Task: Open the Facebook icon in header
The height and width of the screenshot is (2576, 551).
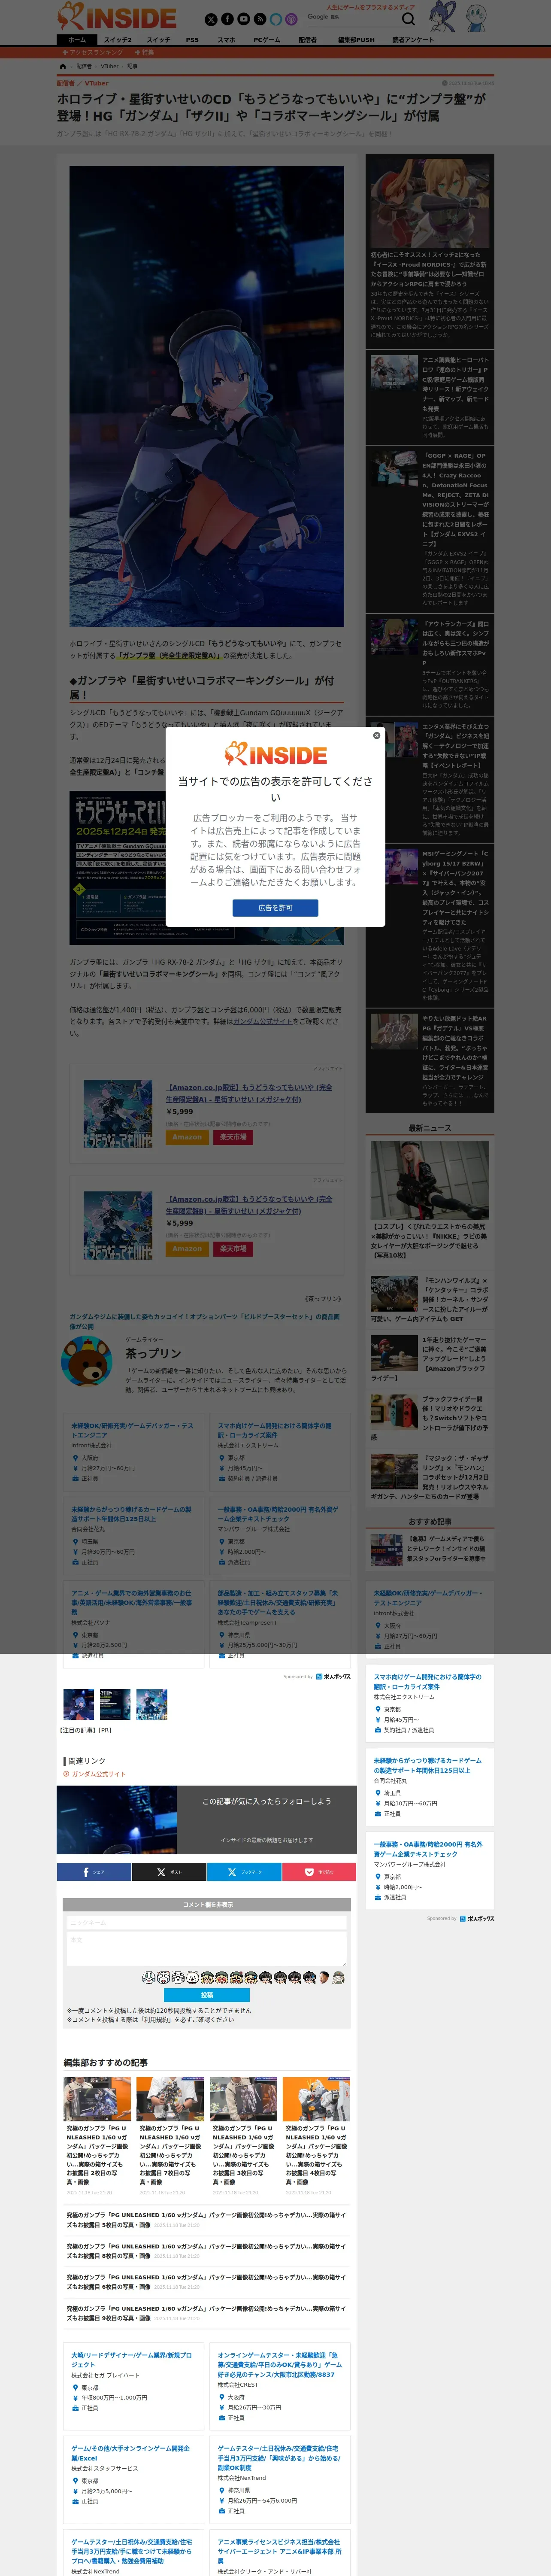Action: pos(227,19)
